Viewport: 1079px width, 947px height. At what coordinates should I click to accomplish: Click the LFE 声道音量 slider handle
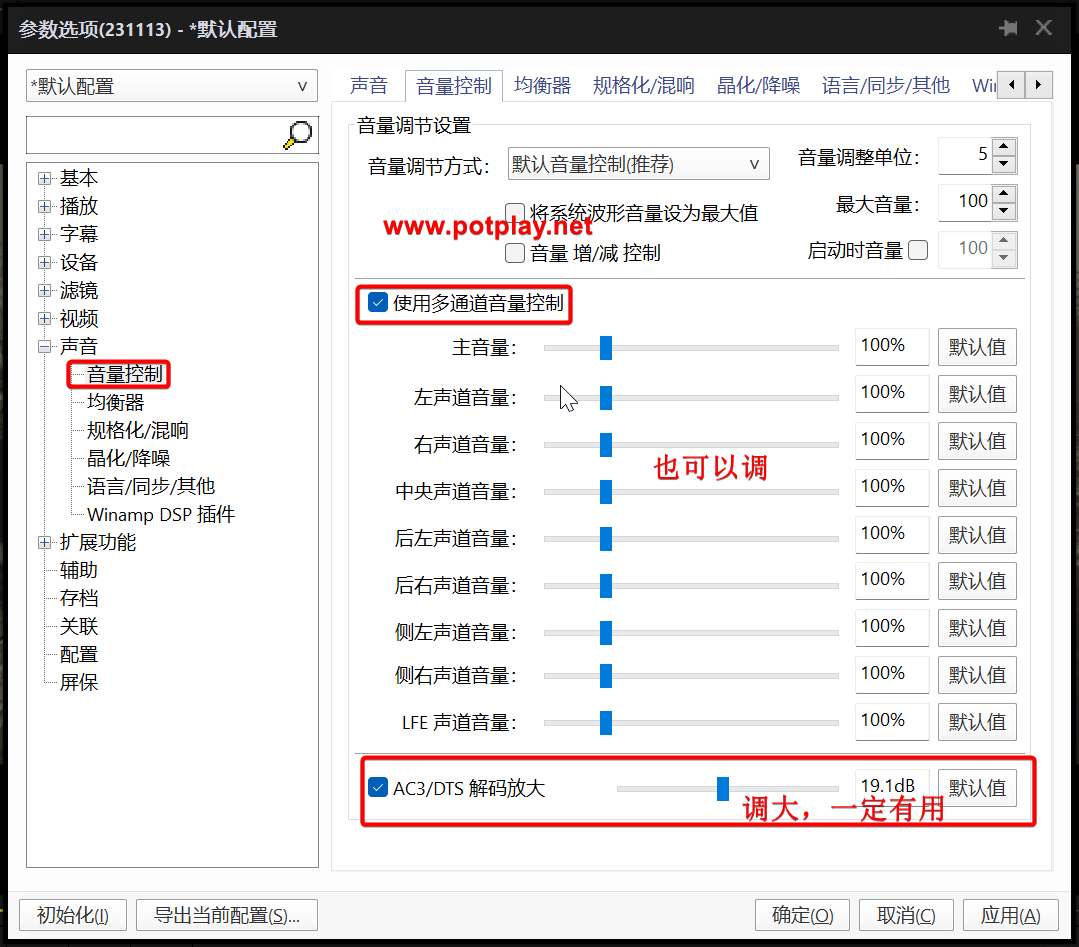coord(606,723)
